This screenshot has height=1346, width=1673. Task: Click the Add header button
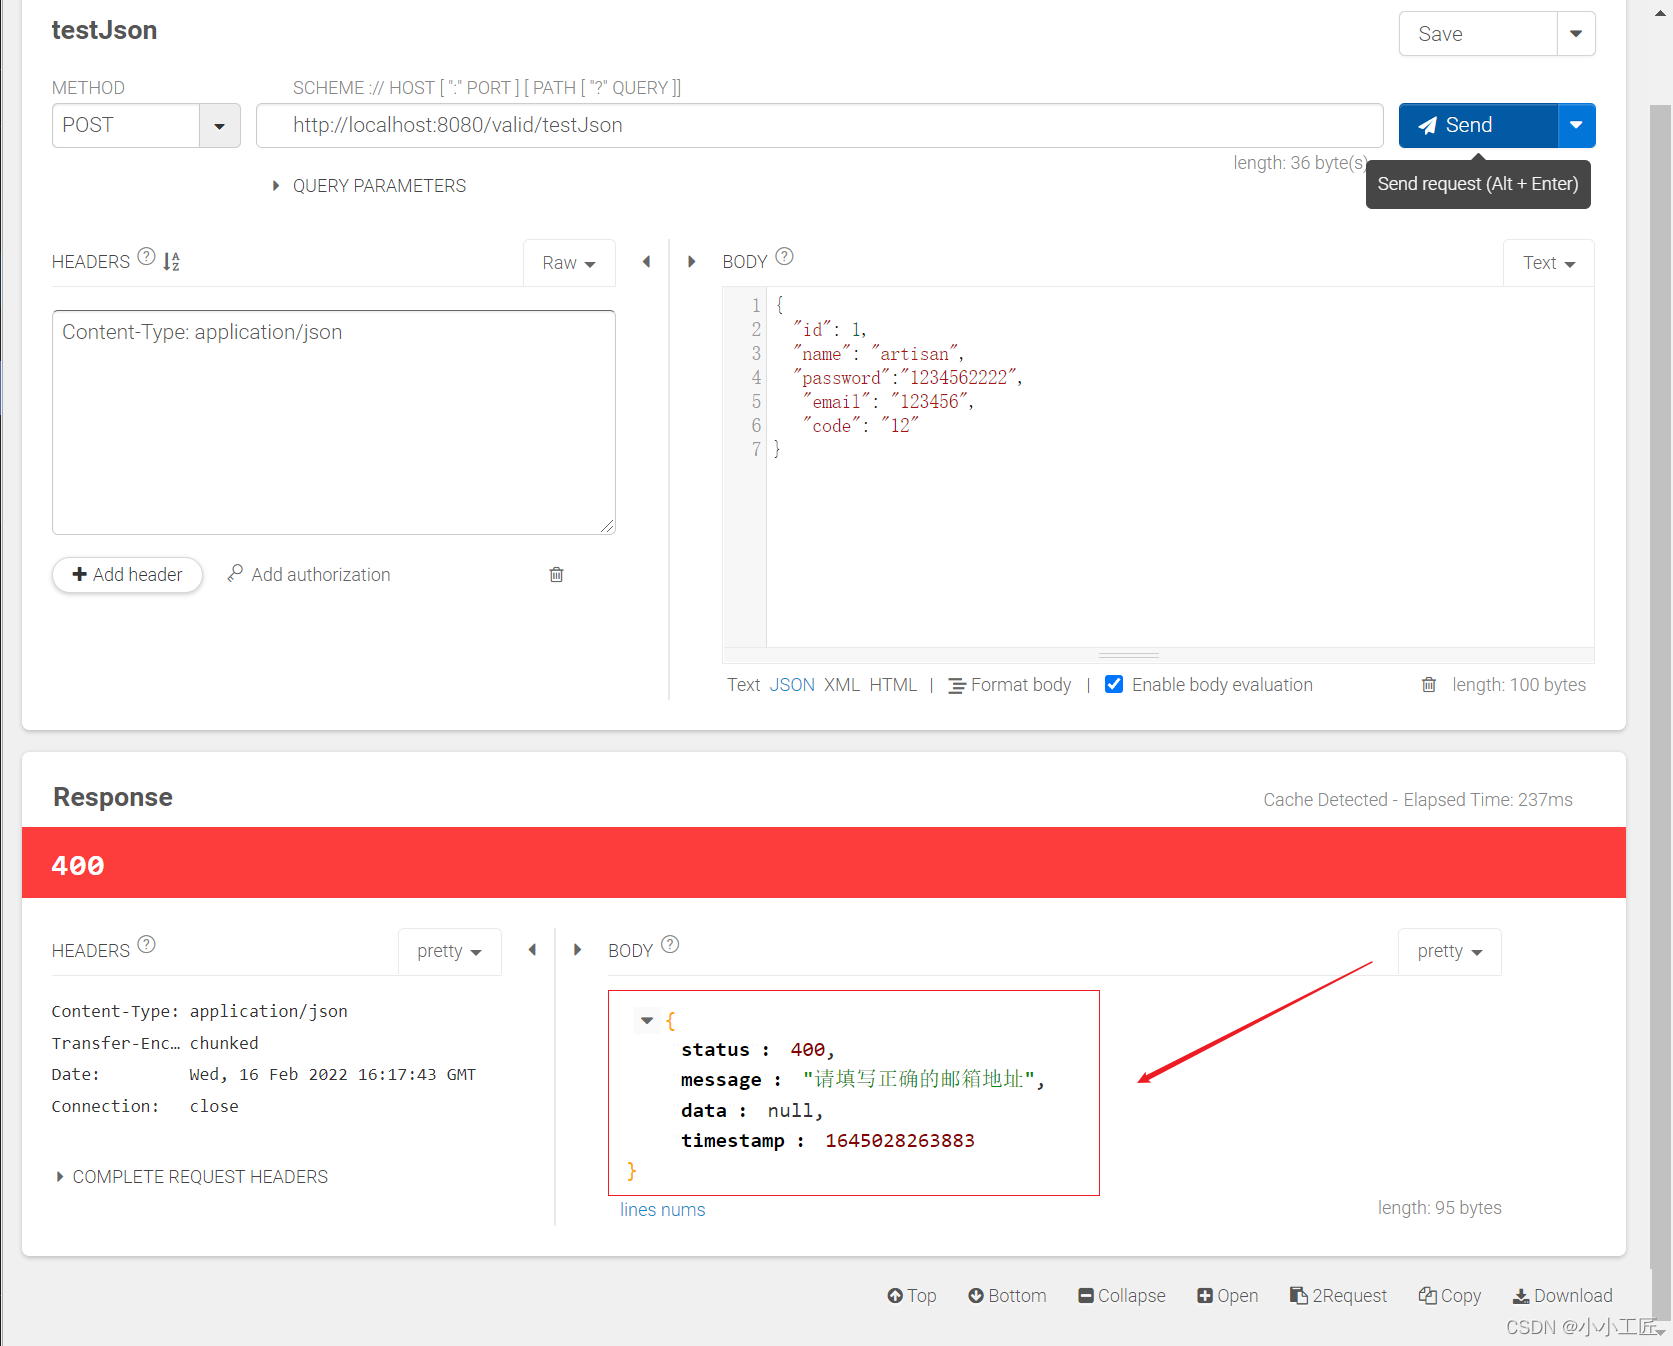[x=127, y=575]
